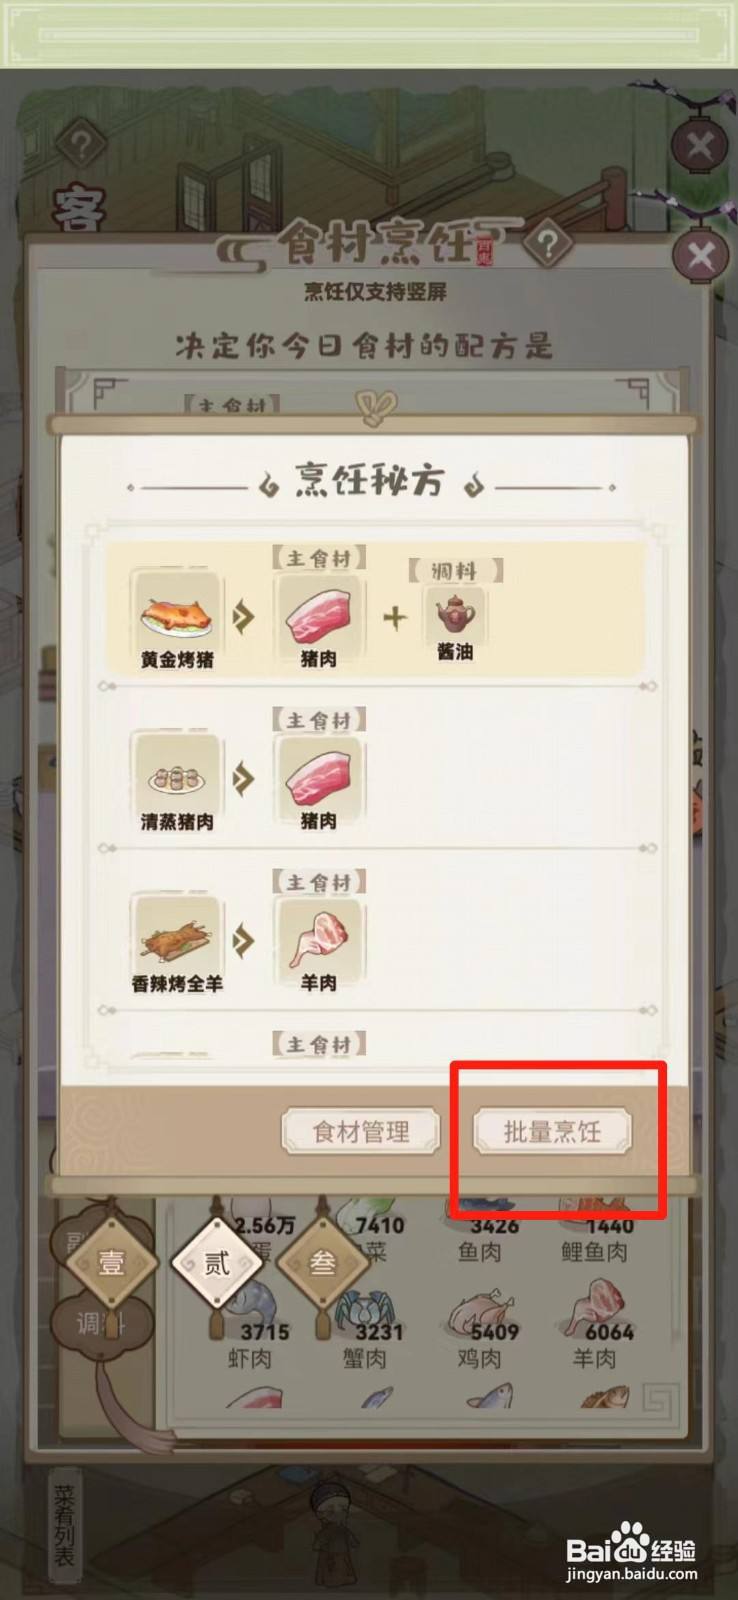The height and width of the screenshot is (1600, 738).
Task: Click the 批量烹饪 button
Action: pyautogui.click(x=552, y=1132)
